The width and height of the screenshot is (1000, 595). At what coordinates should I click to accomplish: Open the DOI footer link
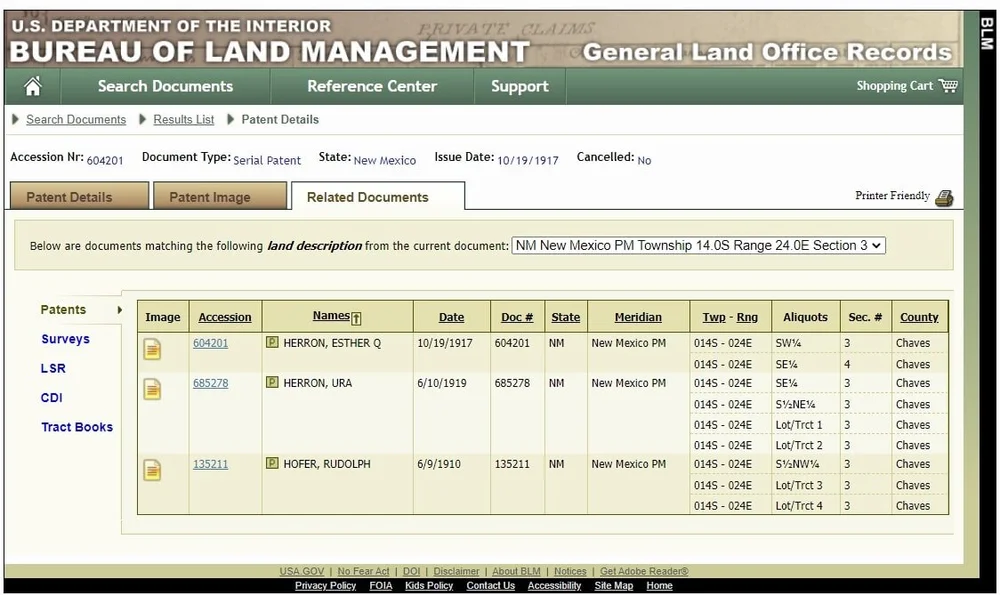[x=411, y=571]
